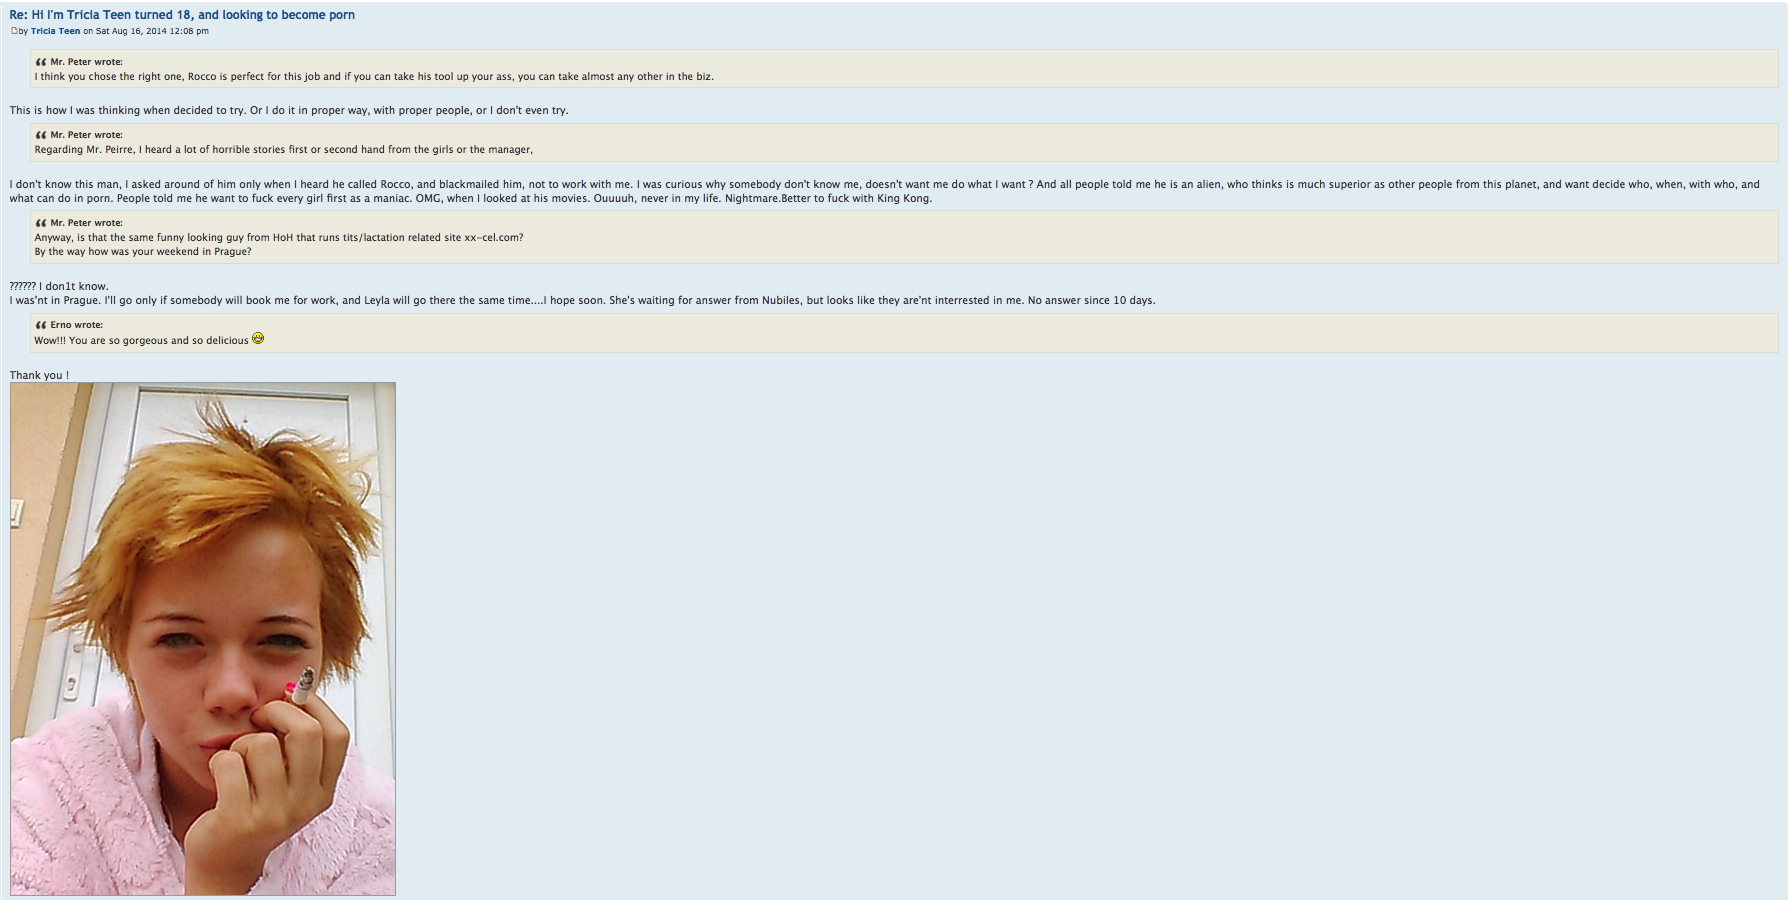
Task: Click the 'By the way how was your weekend in Prague?' line
Action: coord(143,252)
